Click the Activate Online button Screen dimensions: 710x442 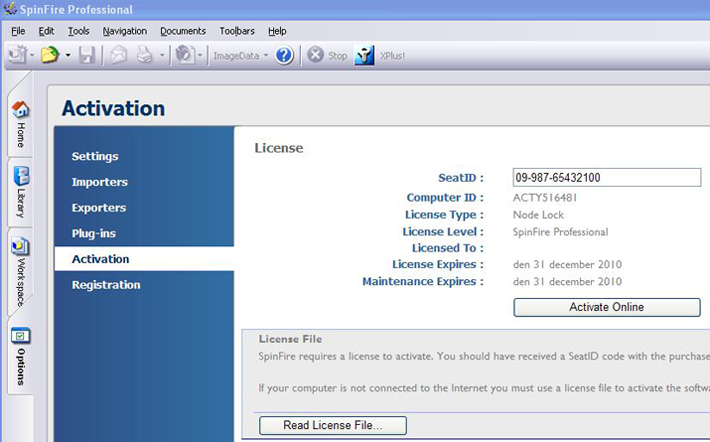tap(607, 307)
